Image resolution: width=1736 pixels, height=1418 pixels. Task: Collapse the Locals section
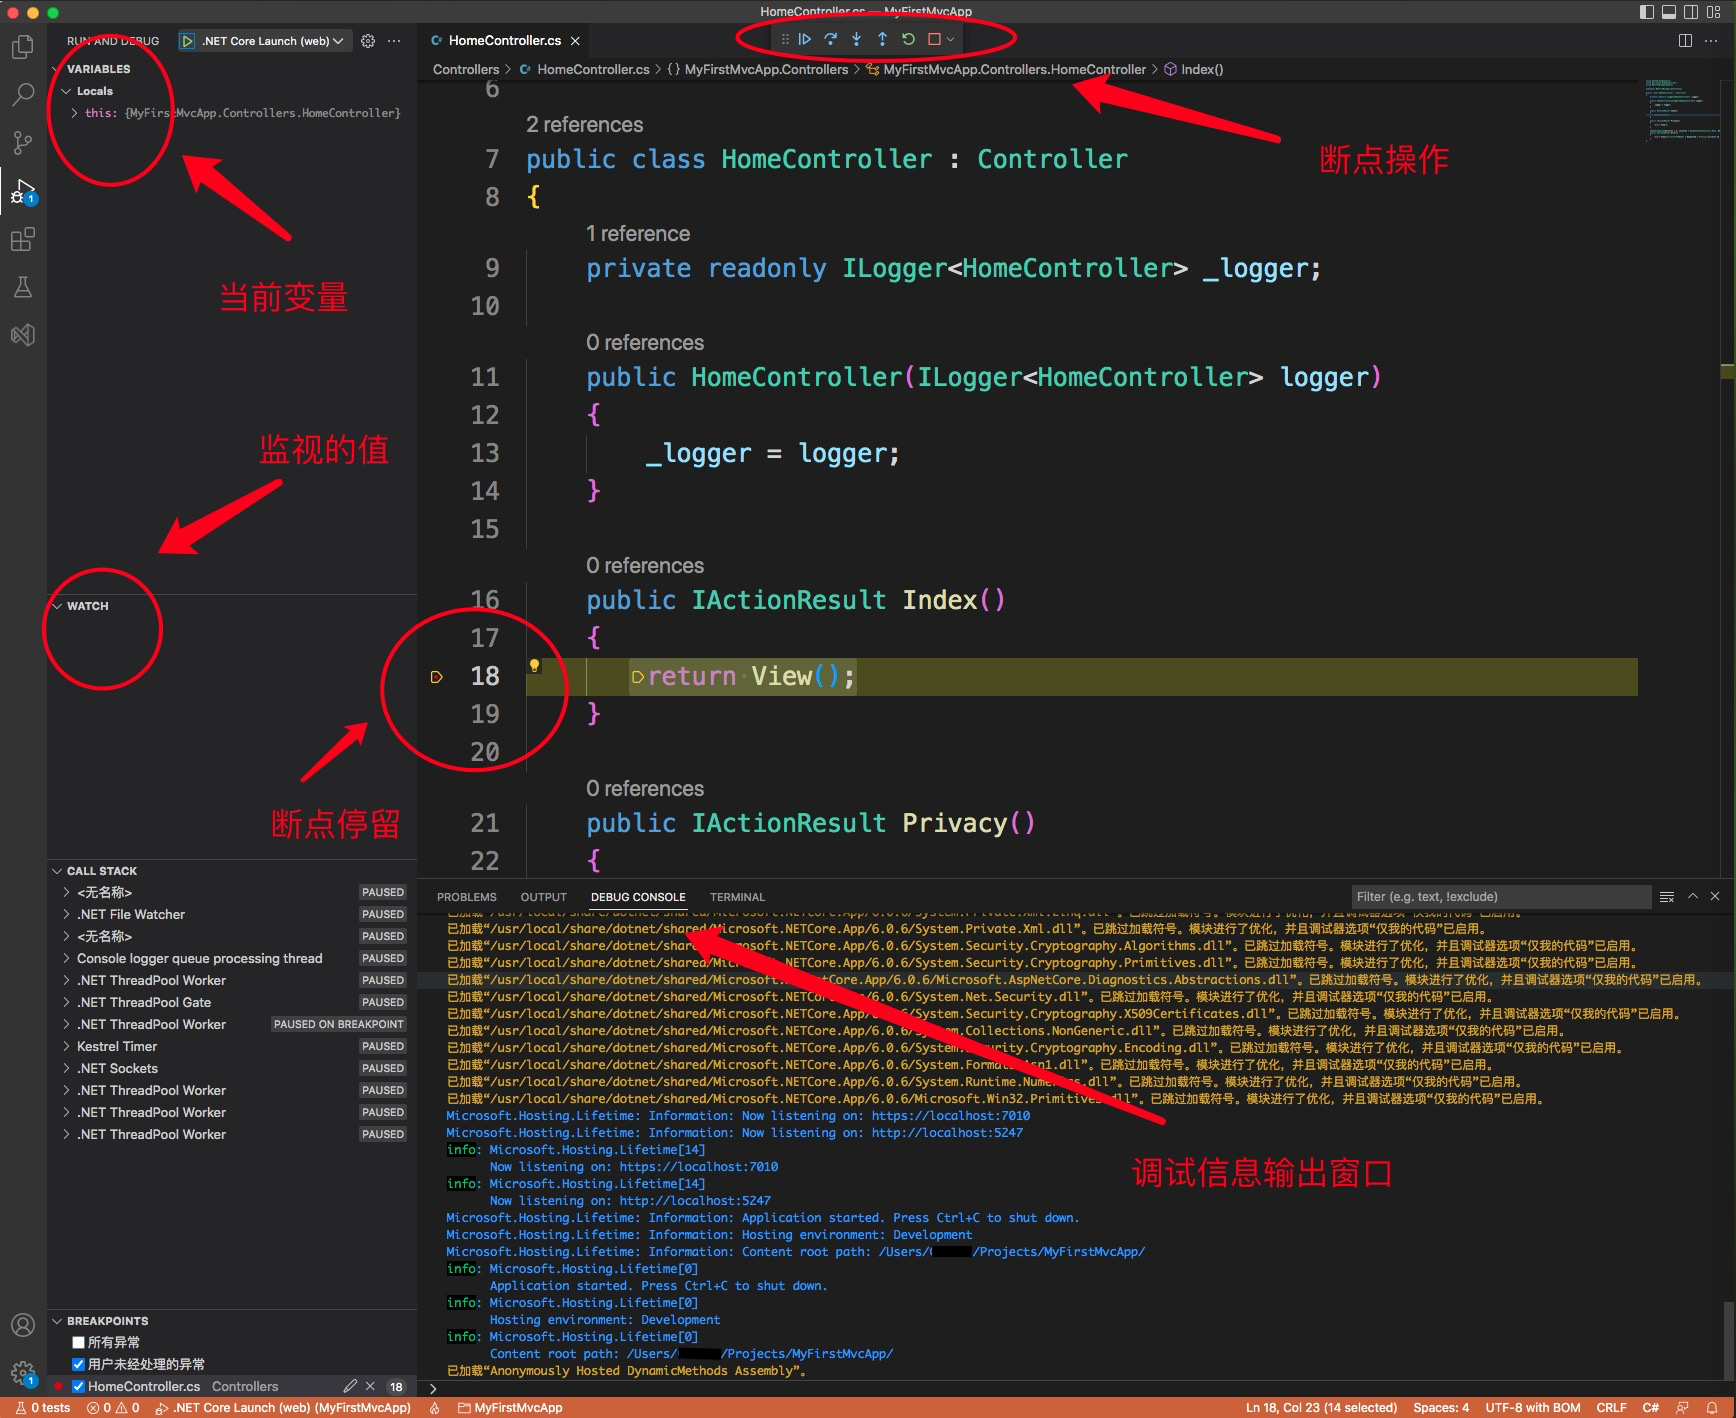point(66,90)
